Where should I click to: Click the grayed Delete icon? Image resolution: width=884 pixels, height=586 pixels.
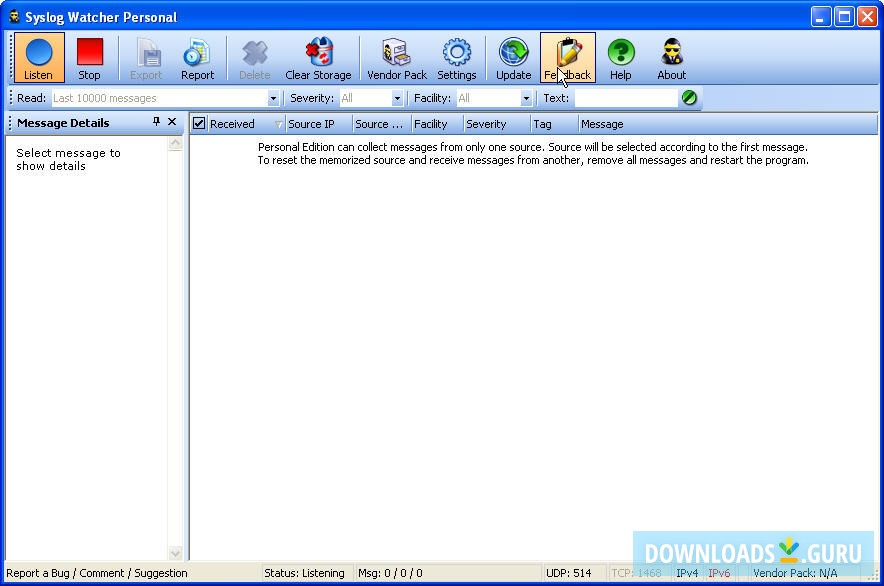tap(254, 58)
